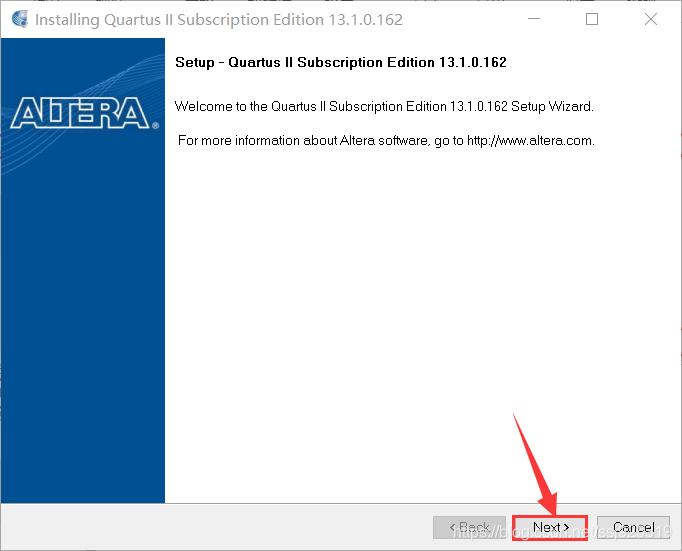Maximize the installer window

pyautogui.click(x=592, y=19)
